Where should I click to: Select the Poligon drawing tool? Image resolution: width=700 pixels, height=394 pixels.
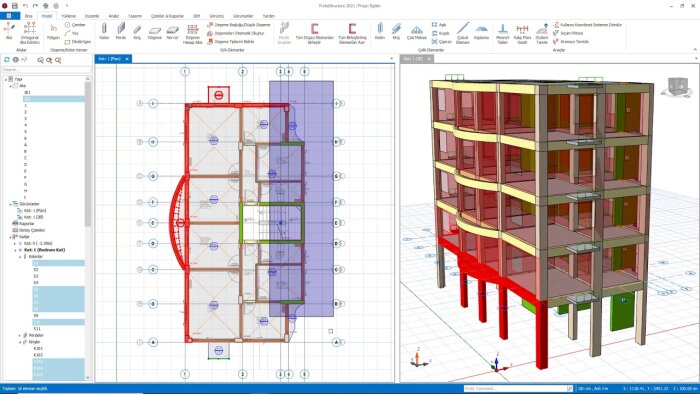[x=53, y=31]
